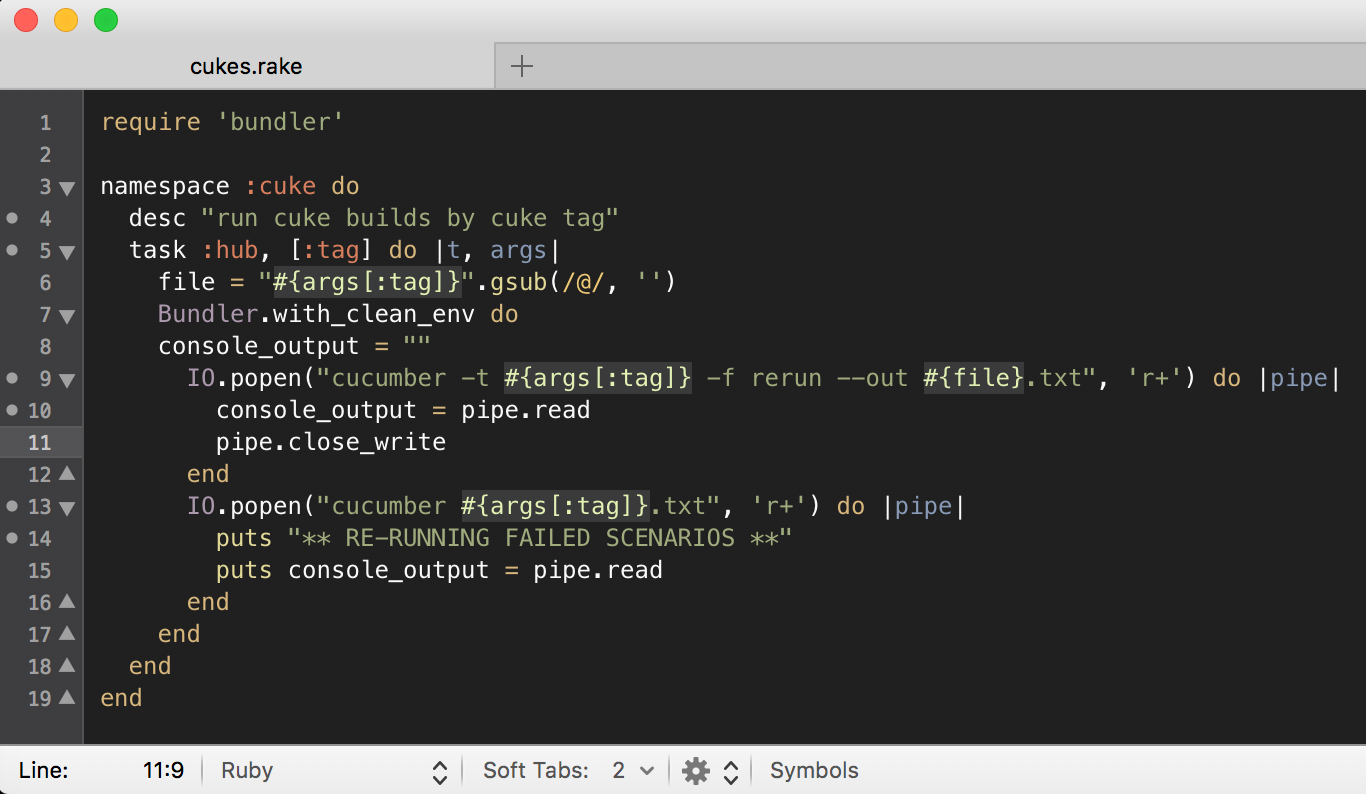Close the window with the red button
The width and height of the screenshot is (1366, 794).
tap(26, 20)
